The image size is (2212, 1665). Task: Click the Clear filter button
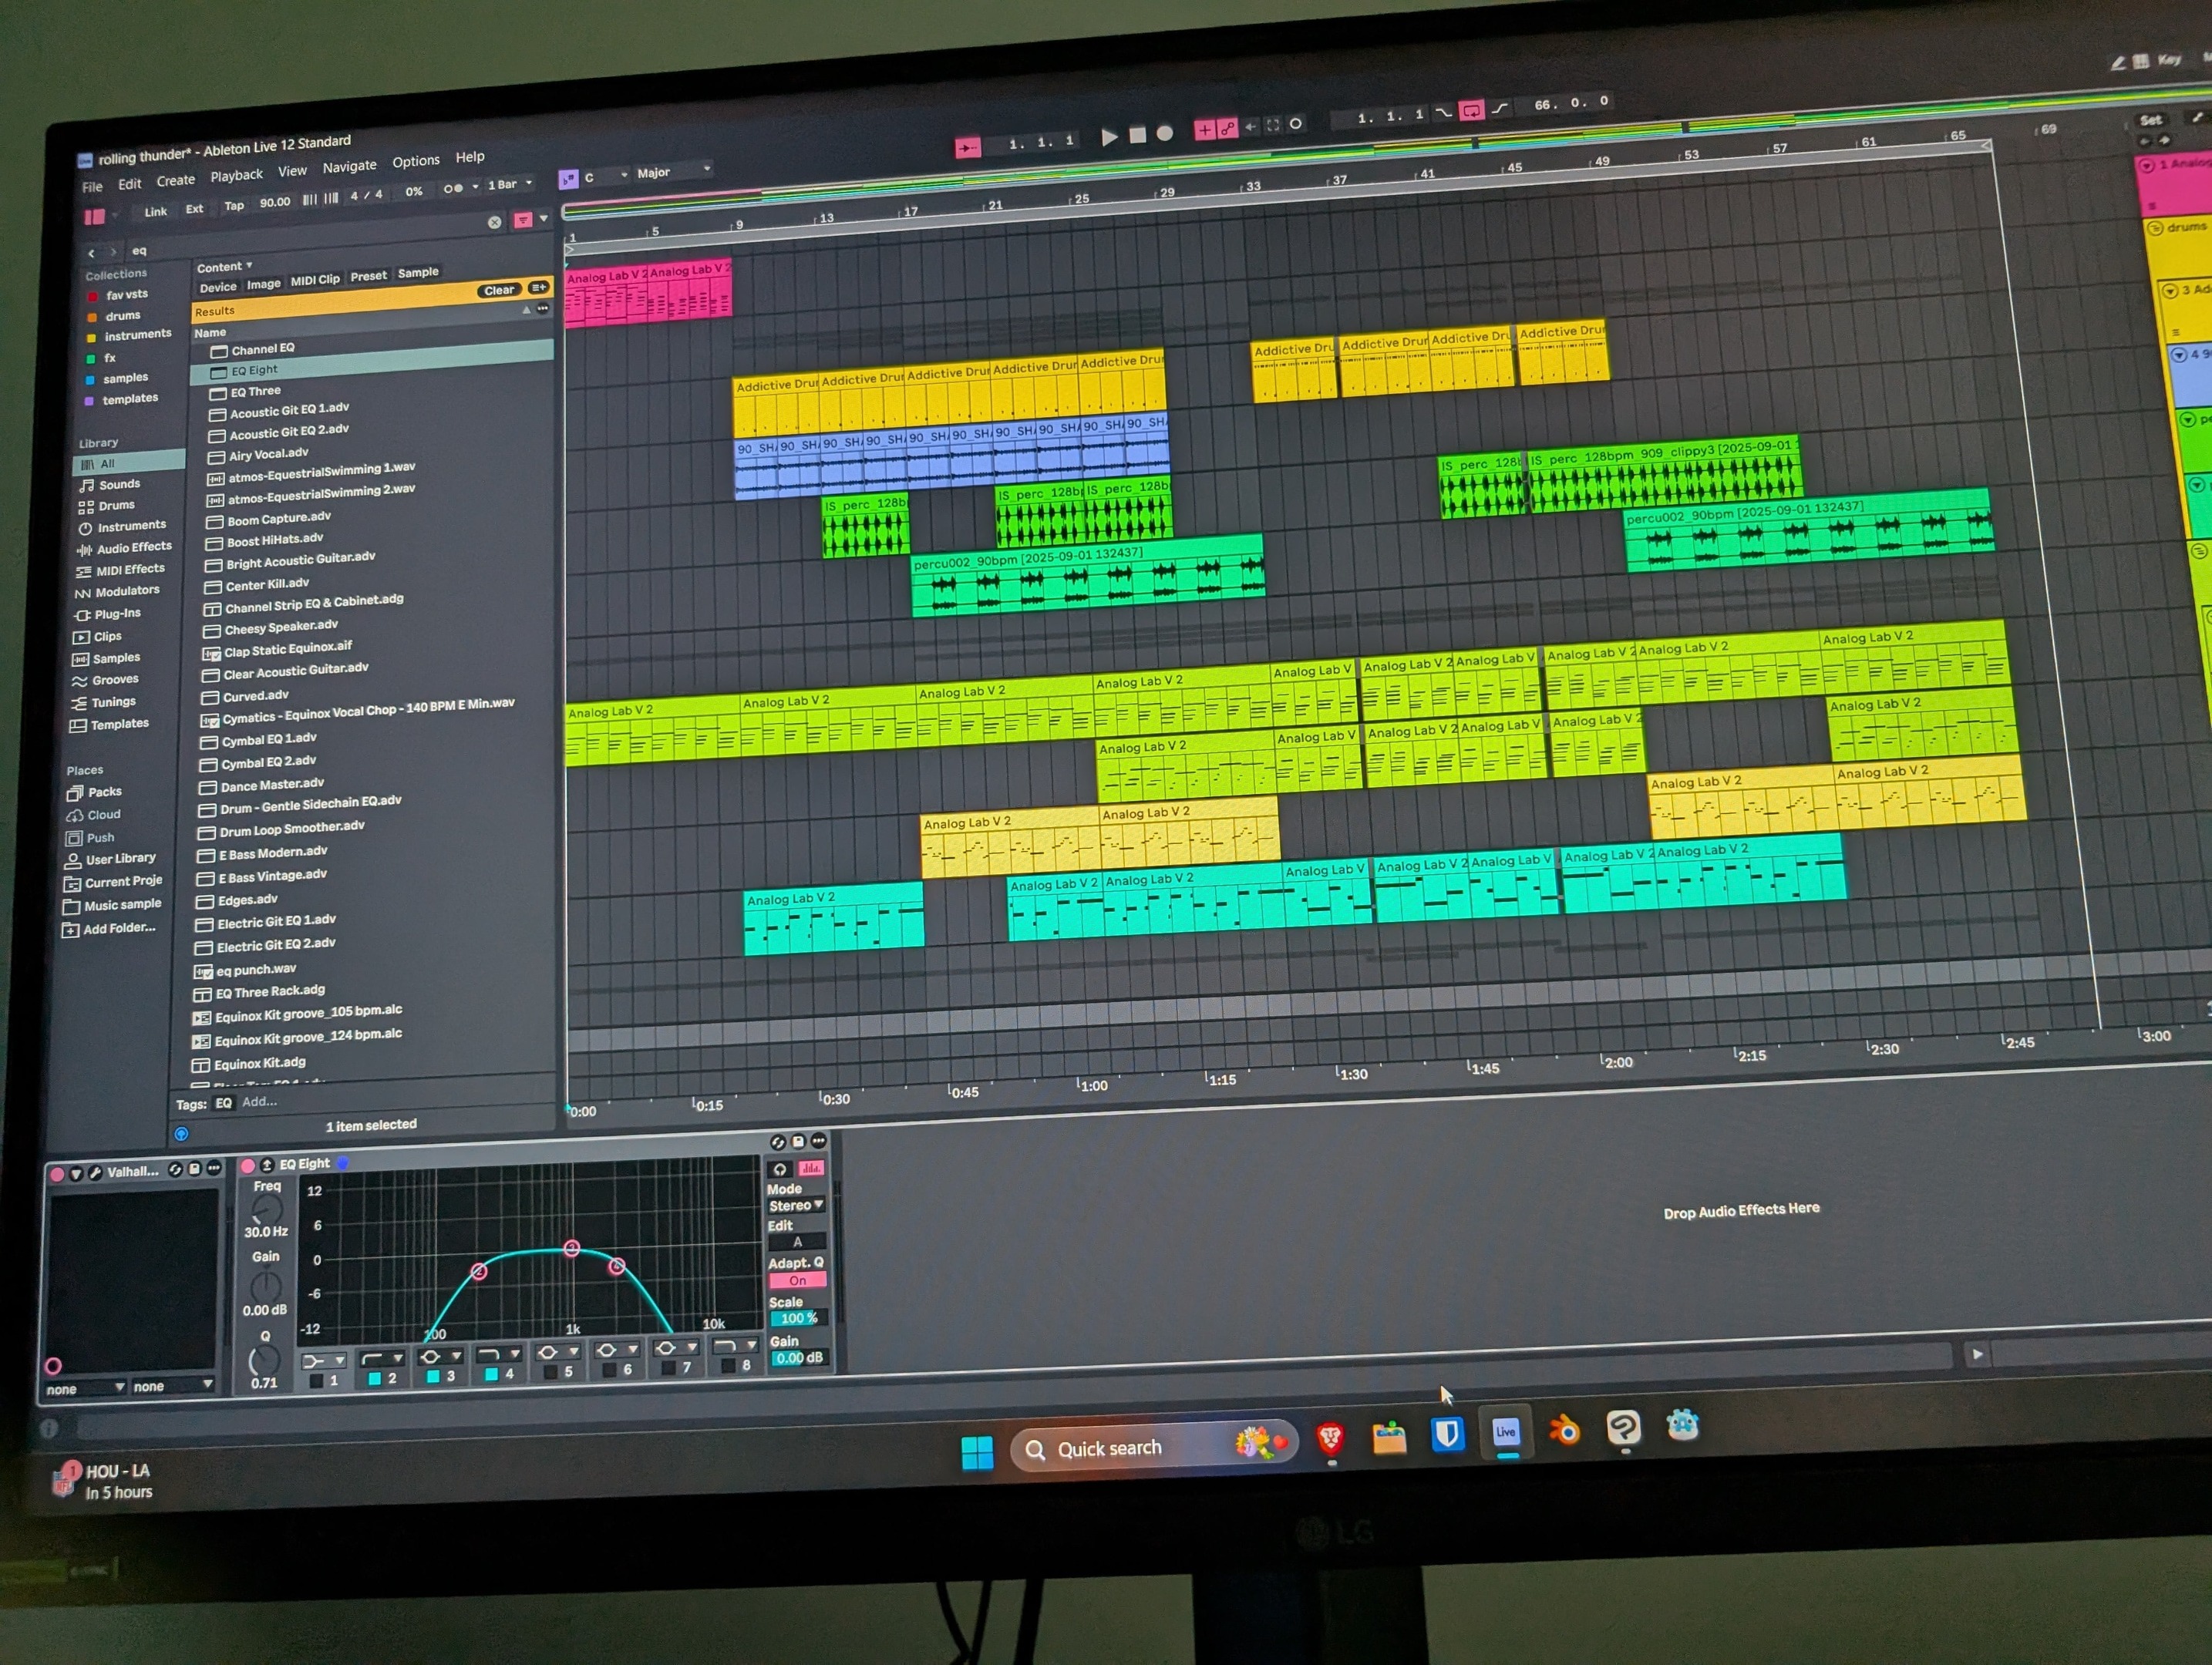(499, 290)
